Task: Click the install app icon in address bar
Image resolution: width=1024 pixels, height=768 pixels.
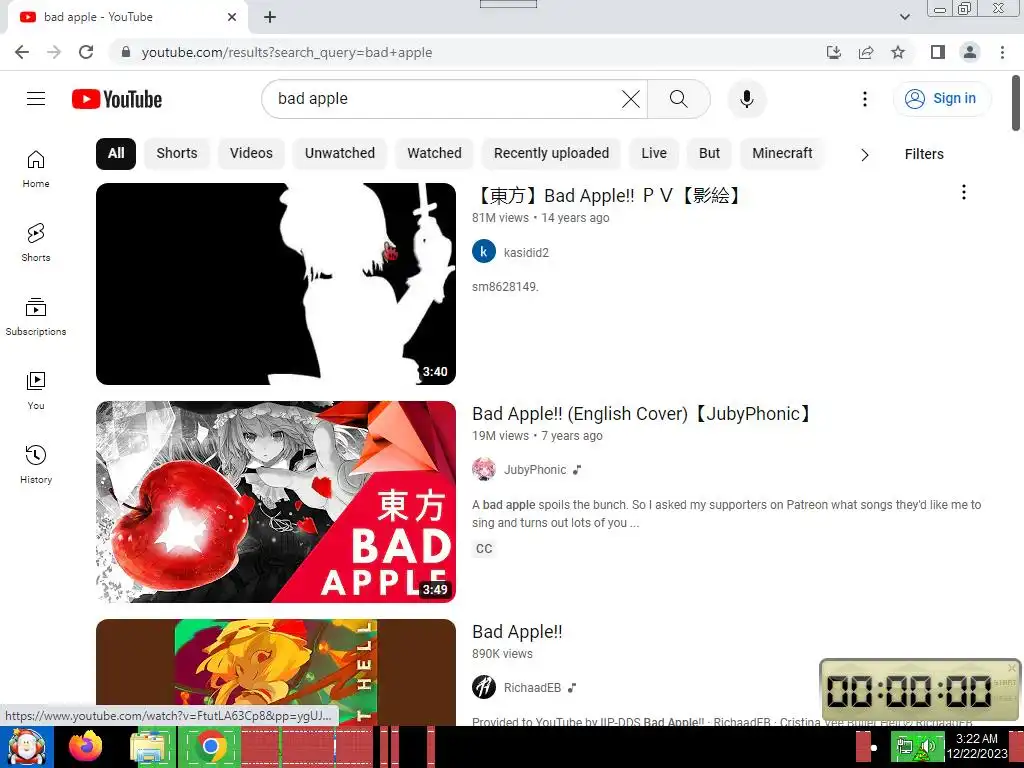Action: [834, 52]
